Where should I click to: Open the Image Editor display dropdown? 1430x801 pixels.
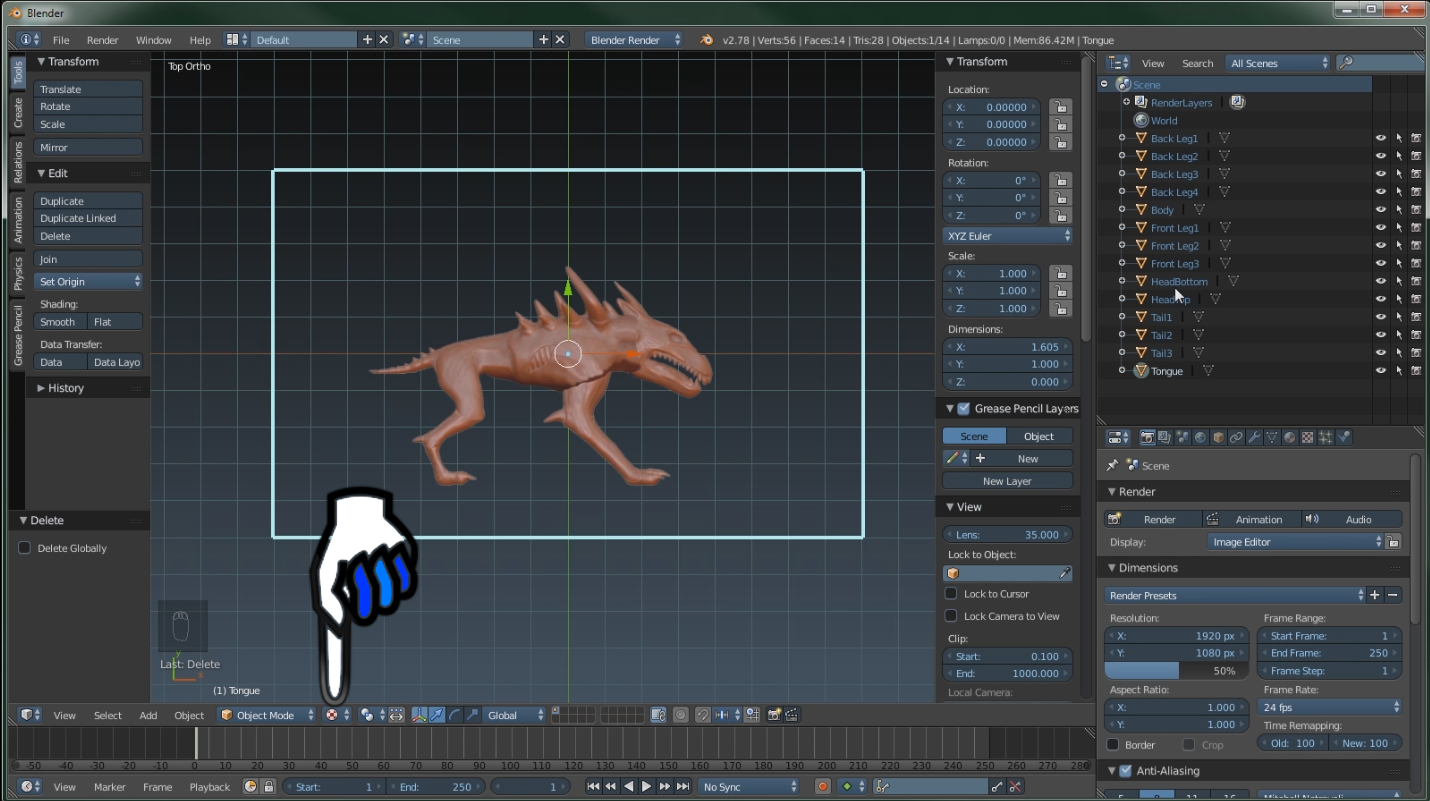pos(1296,542)
